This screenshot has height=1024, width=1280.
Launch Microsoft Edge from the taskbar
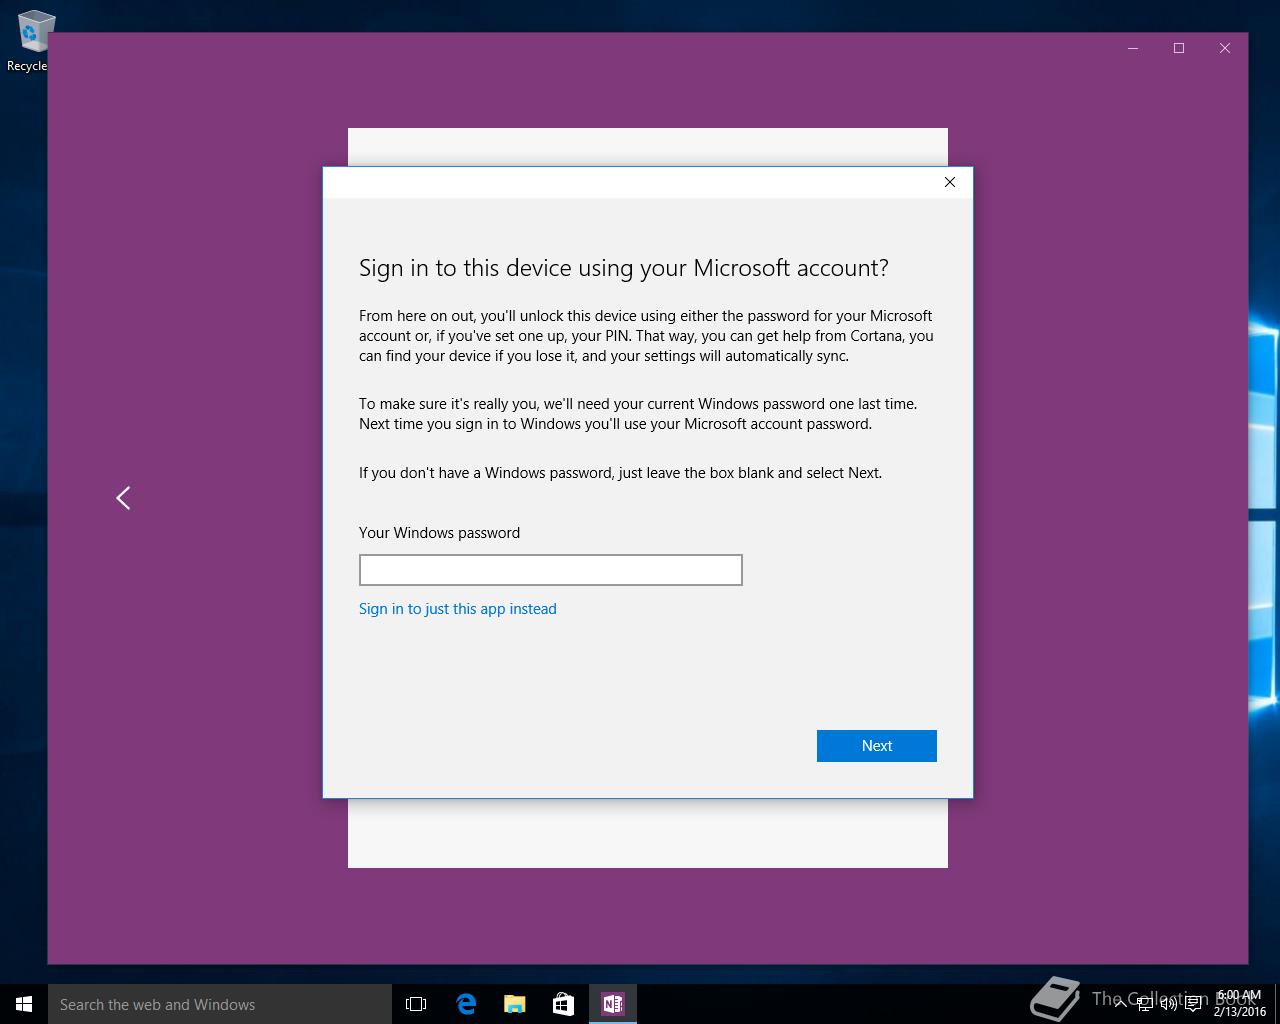coord(465,1004)
